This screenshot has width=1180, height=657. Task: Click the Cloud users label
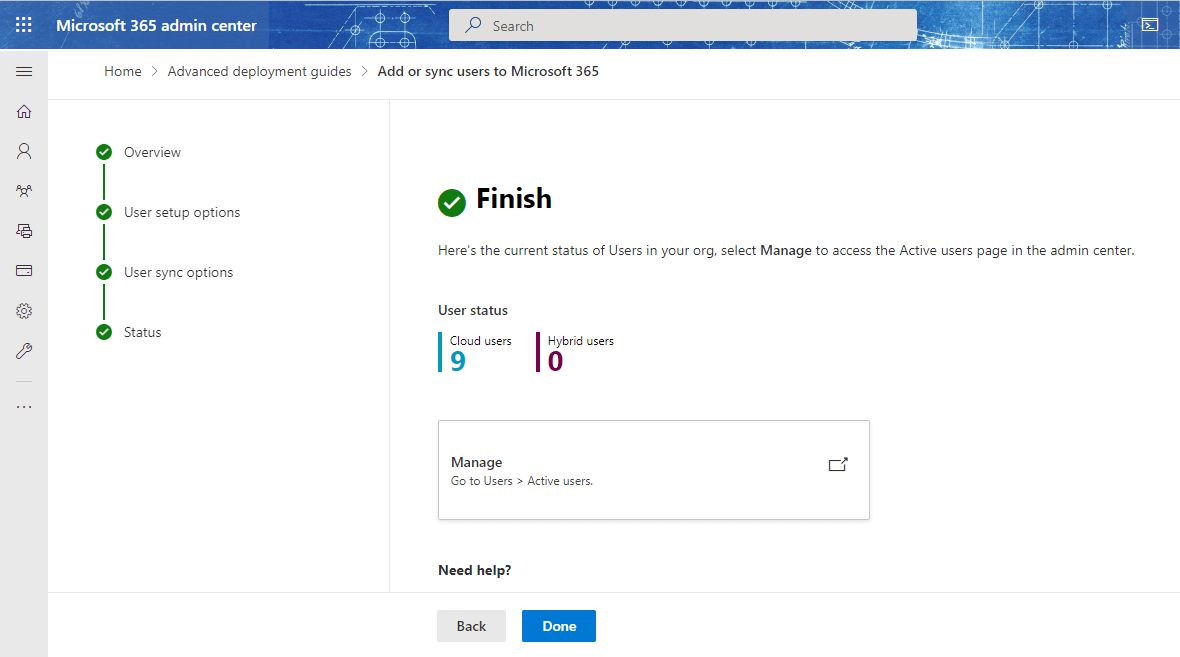coord(481,341)
